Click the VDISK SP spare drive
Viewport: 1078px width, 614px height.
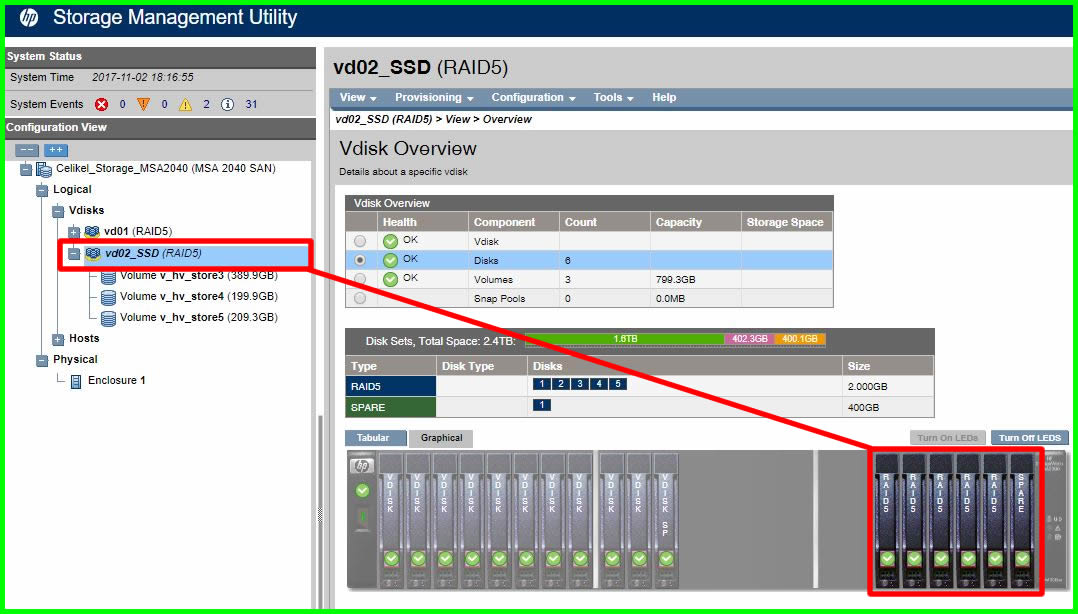(x=666, y=520)
